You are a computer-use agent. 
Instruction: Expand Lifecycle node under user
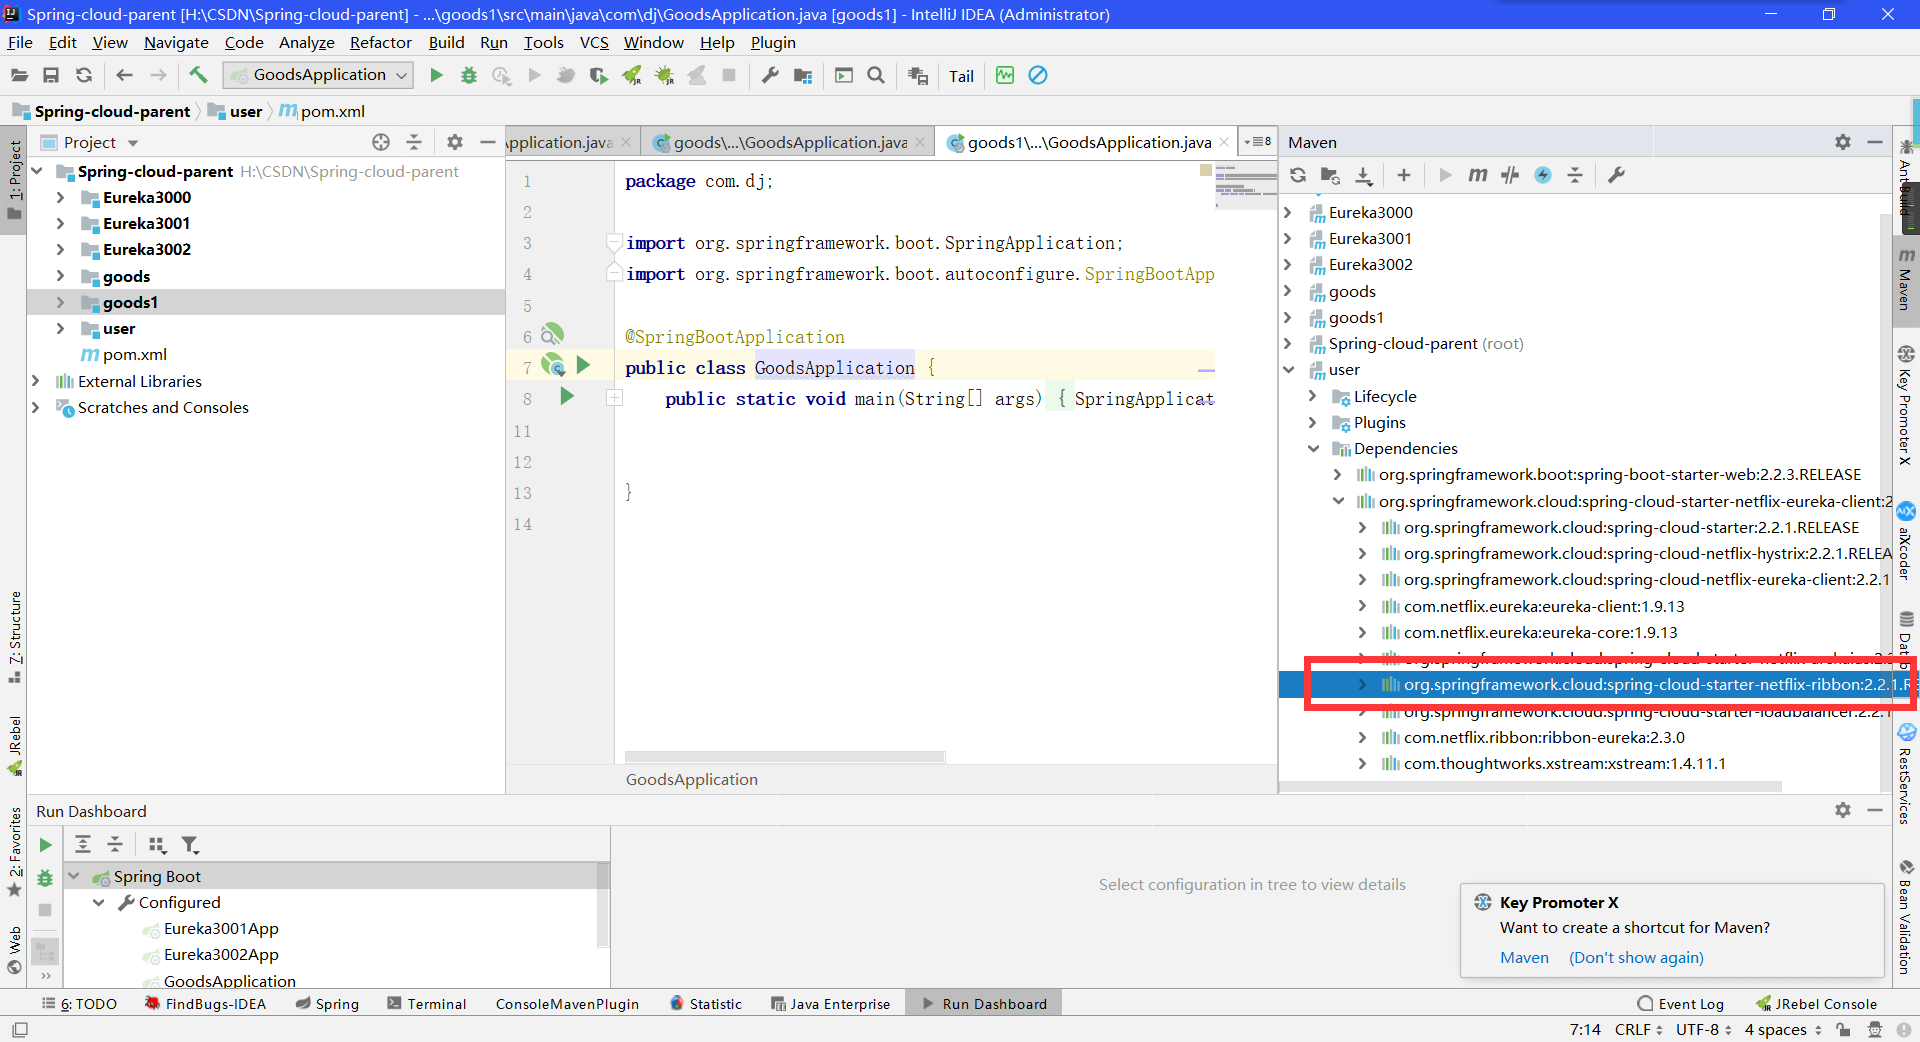coord(1313,396)
